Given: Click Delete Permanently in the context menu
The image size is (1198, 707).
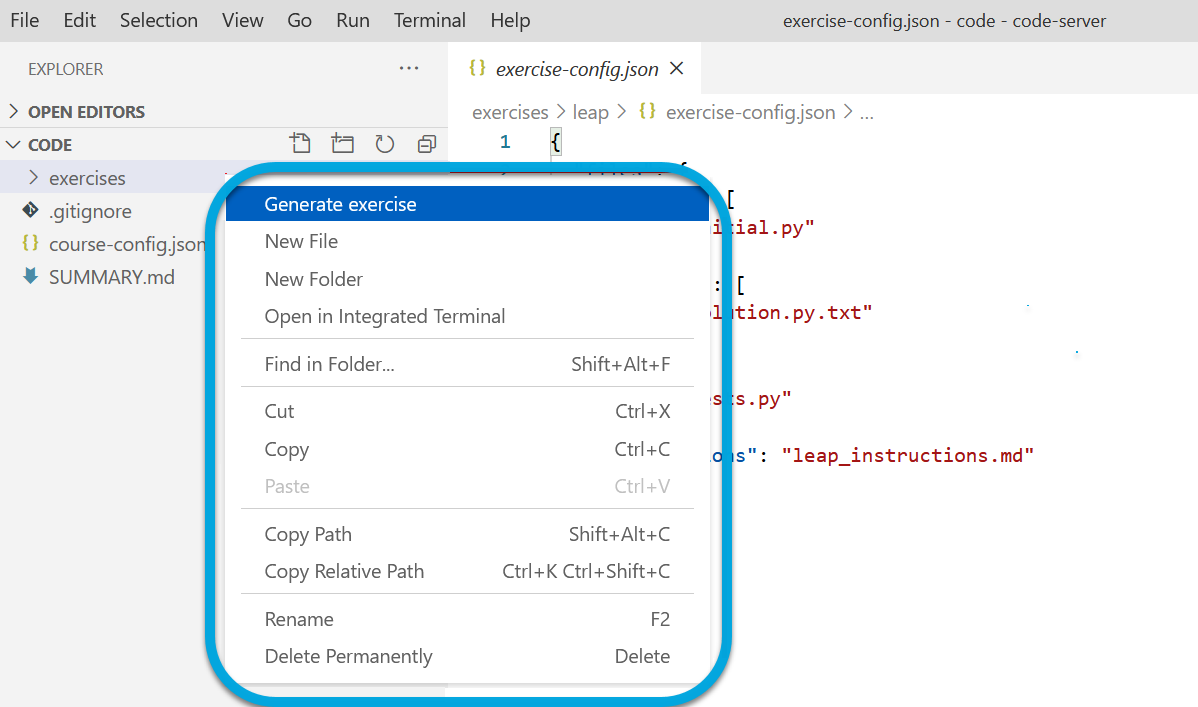Looking at the screenshot, I should click(348, 656).
